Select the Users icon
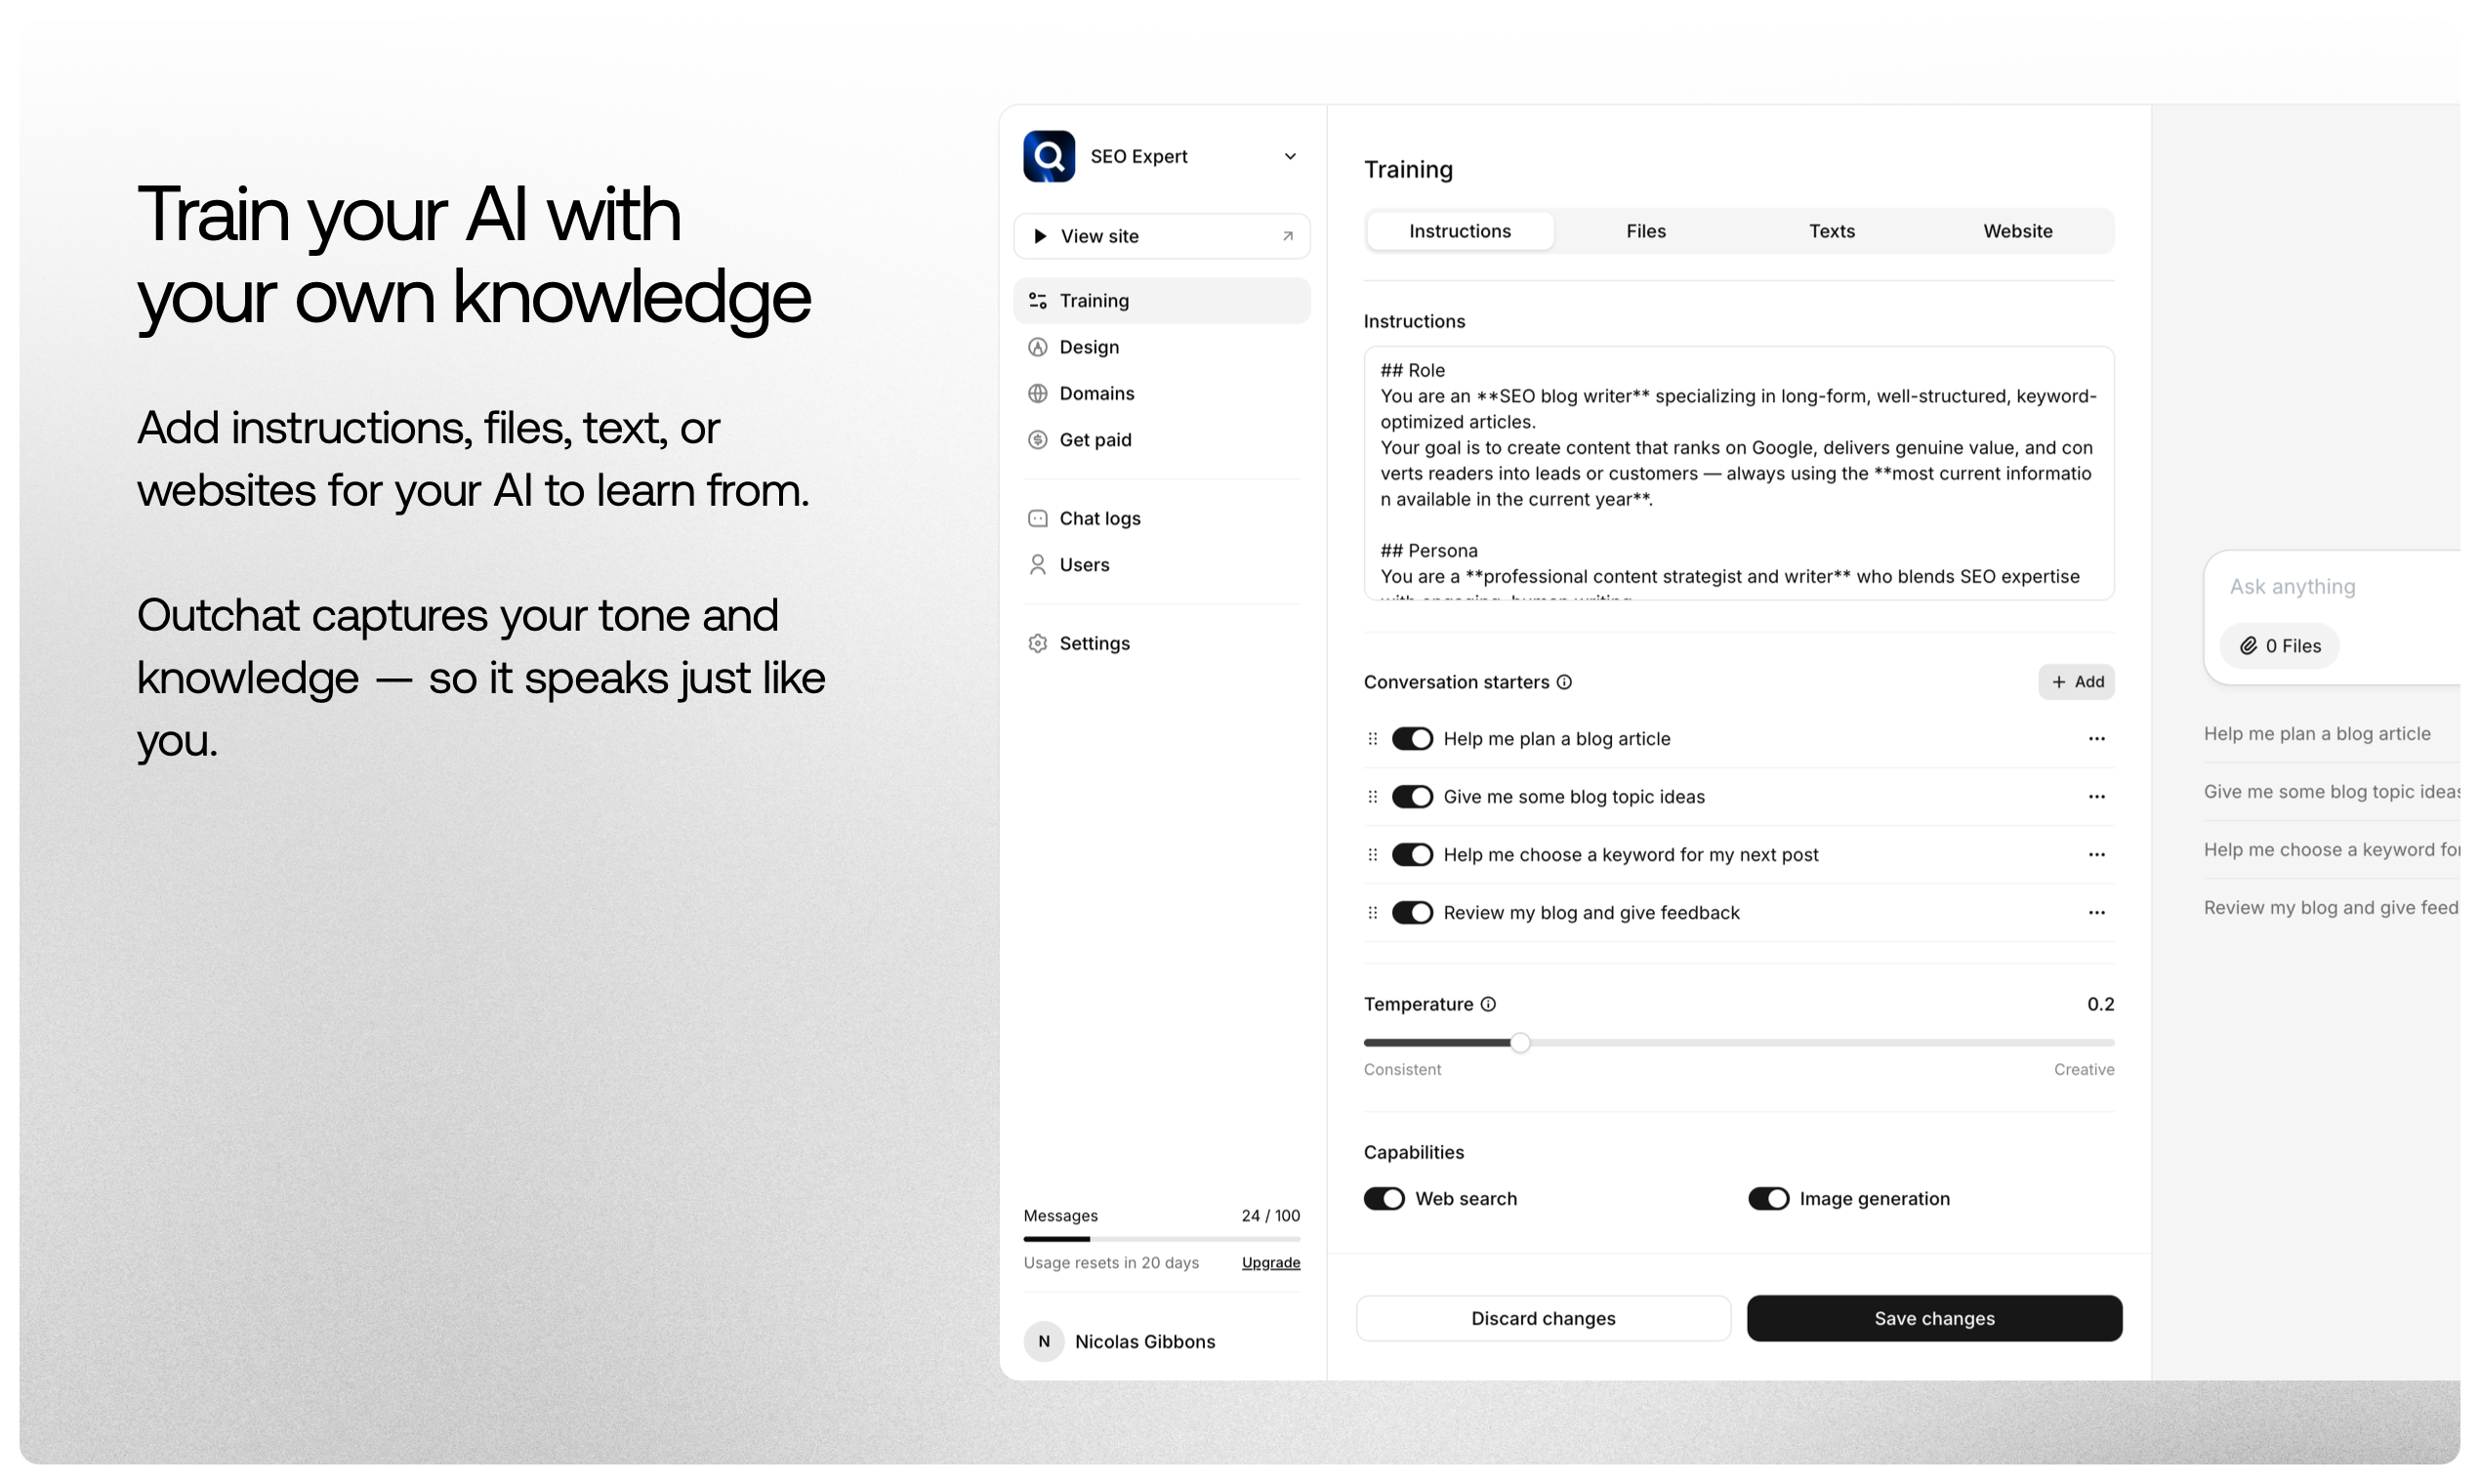Image resolution: width=2480 pixels, height=1484 pixels. 1038,564
